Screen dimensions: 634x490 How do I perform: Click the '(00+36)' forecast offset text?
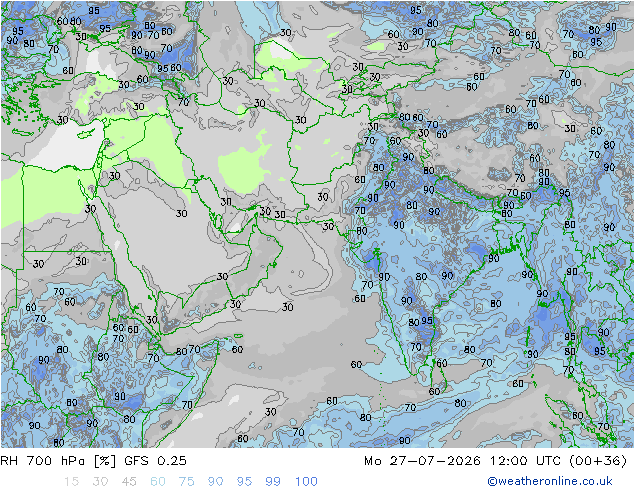(598, 461)
